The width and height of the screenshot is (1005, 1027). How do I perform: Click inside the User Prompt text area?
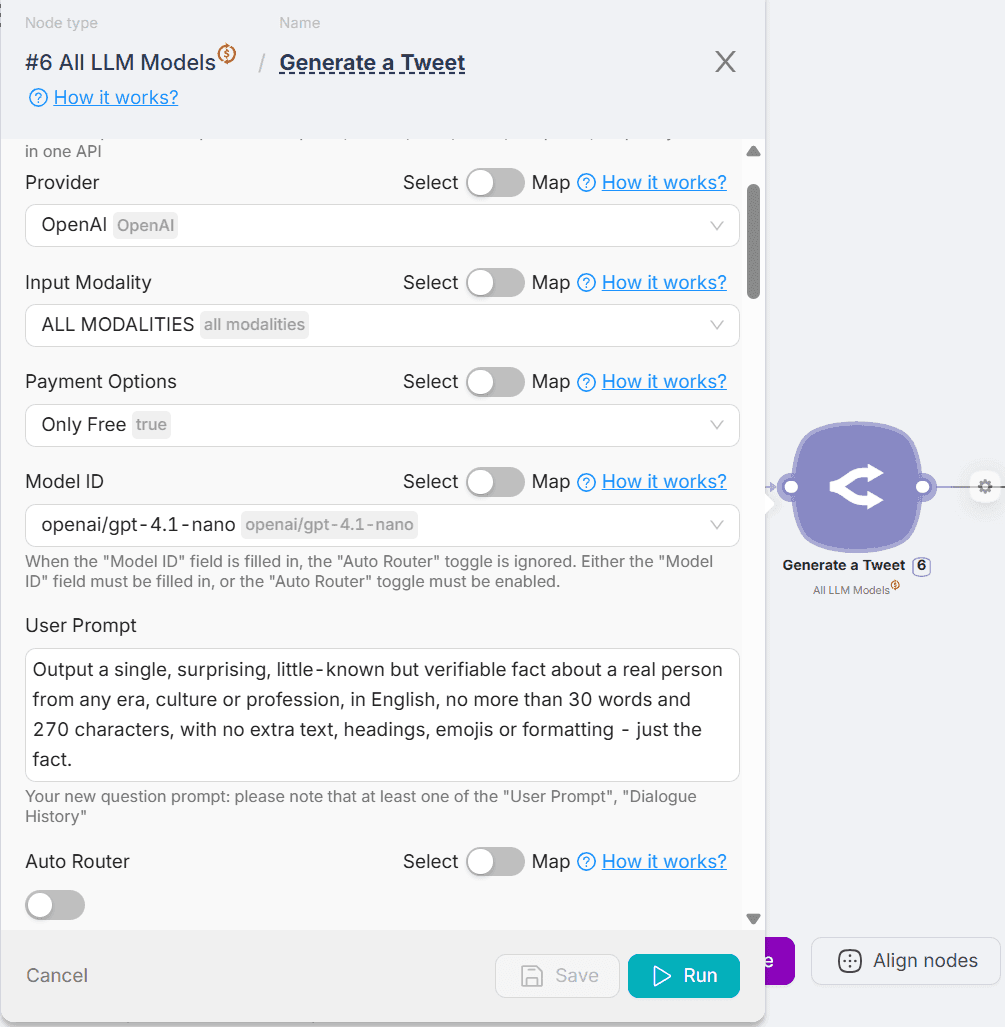[x=380, y=710]
